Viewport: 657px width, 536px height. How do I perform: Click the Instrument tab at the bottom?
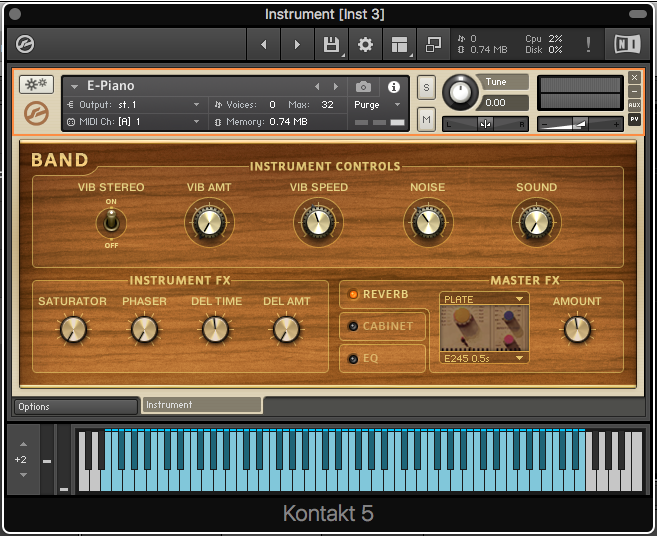(202, 405)
